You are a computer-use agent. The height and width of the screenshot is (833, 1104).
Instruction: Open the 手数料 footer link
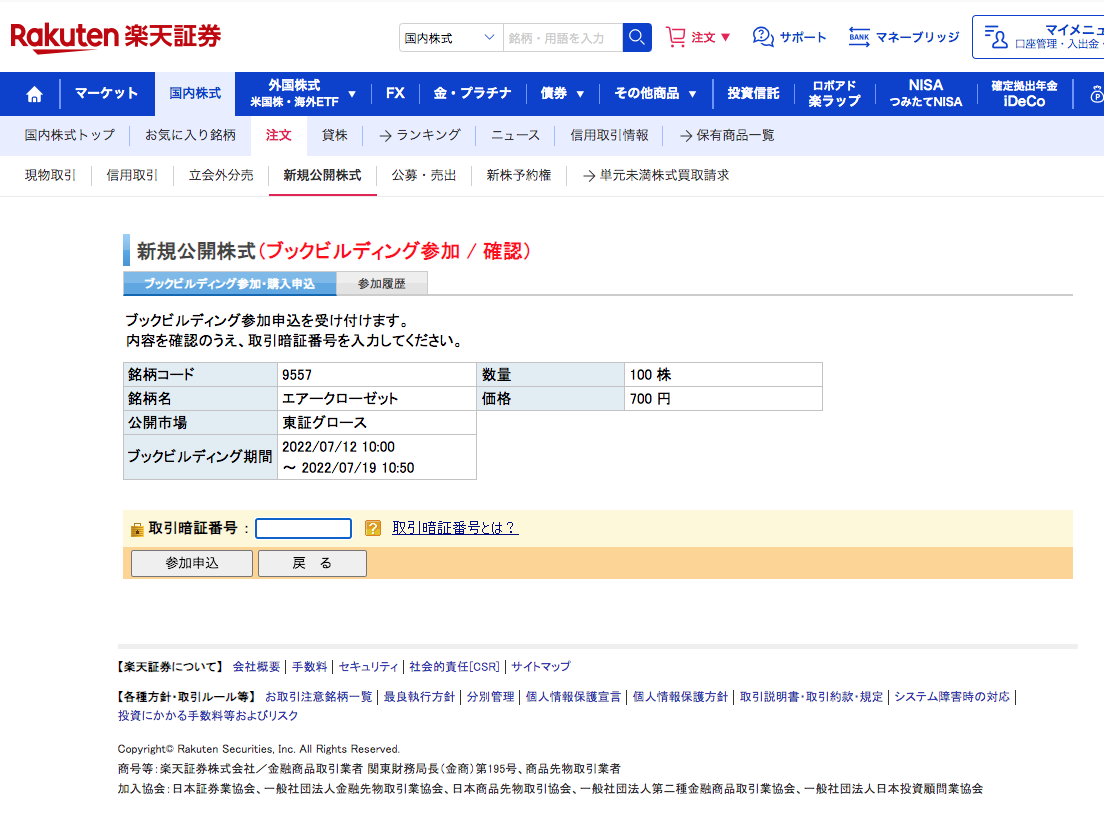click(x=309, y=667)
